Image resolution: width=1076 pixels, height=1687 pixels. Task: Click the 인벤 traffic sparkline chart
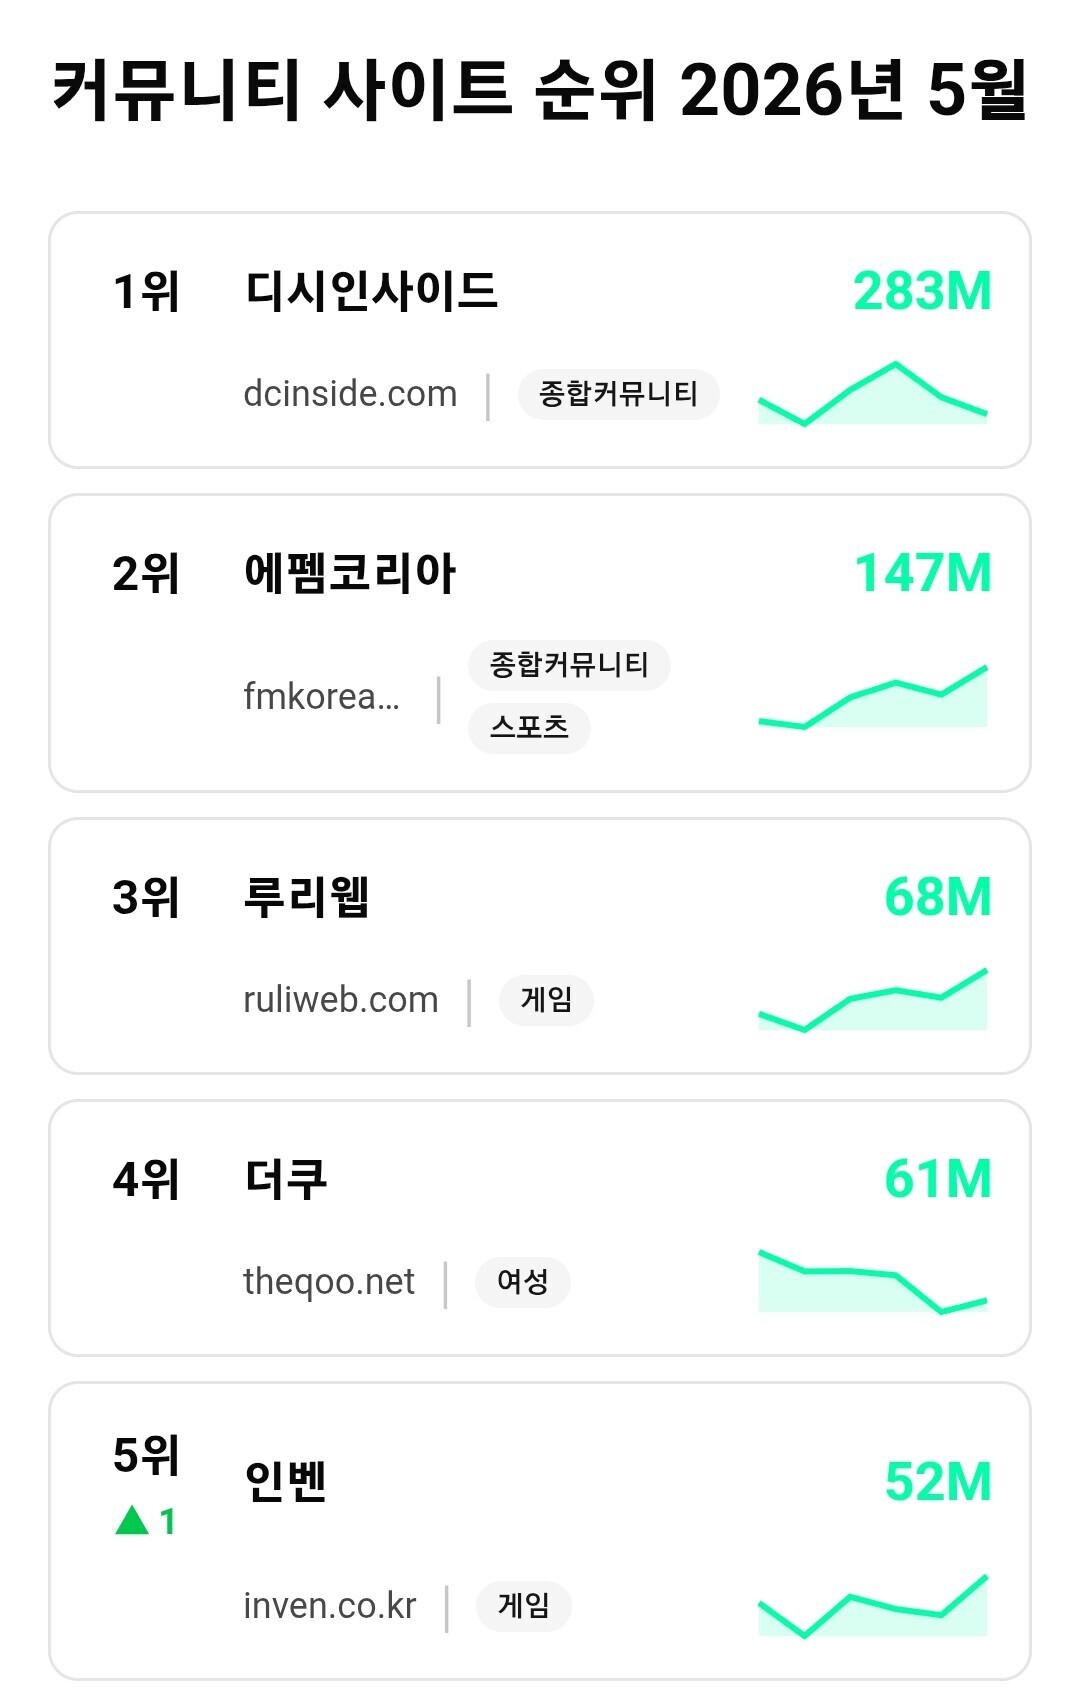(873, 1605)
